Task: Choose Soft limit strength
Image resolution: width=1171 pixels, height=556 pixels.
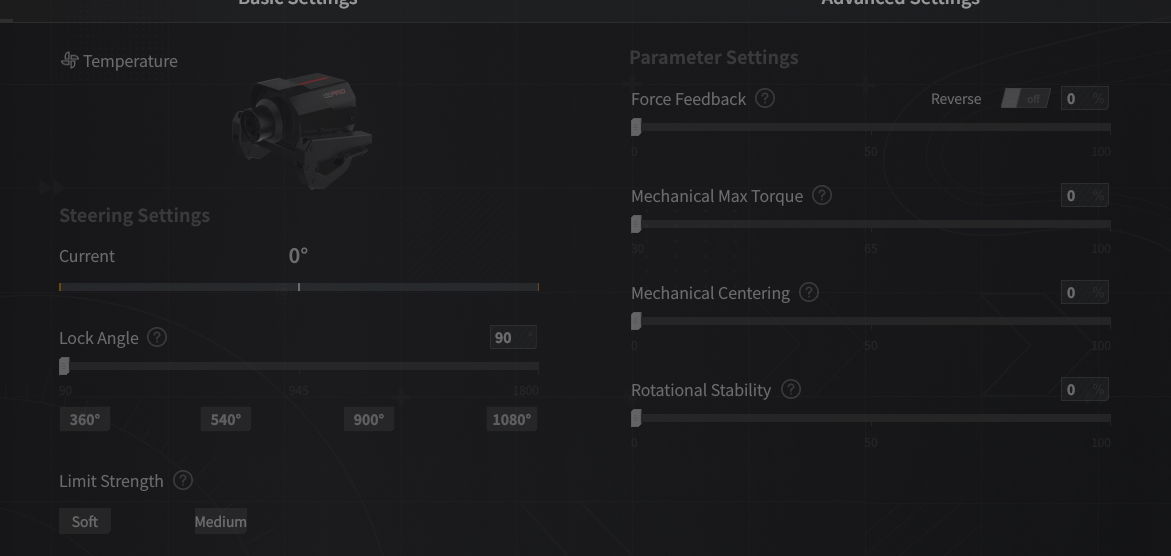Action: 85,521
